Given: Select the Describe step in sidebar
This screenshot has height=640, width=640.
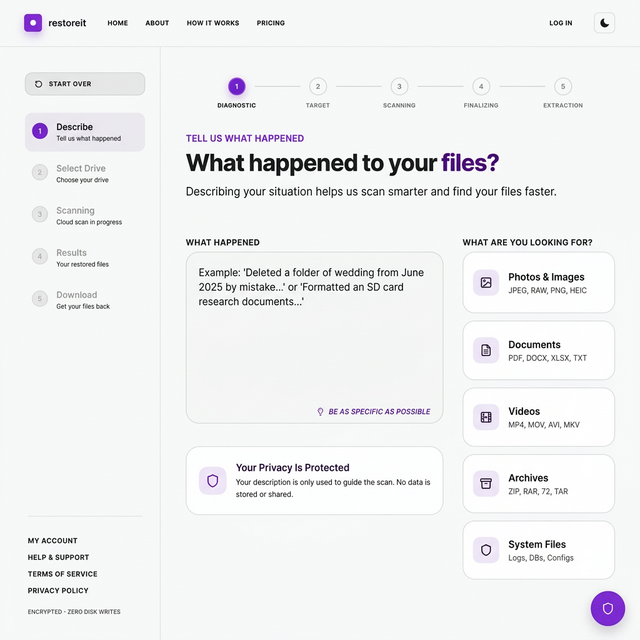Looking at the screenshot, I should click(85, 132).
